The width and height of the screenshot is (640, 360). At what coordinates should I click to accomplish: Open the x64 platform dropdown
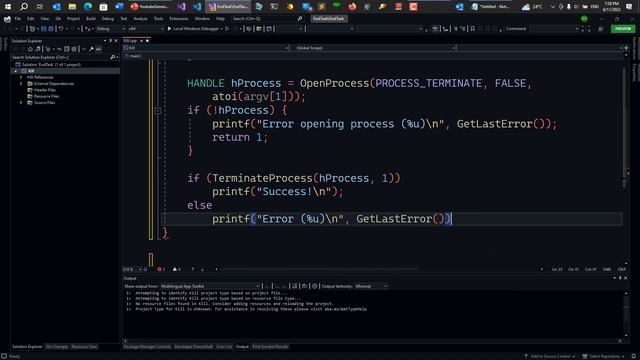coord(145,29)
